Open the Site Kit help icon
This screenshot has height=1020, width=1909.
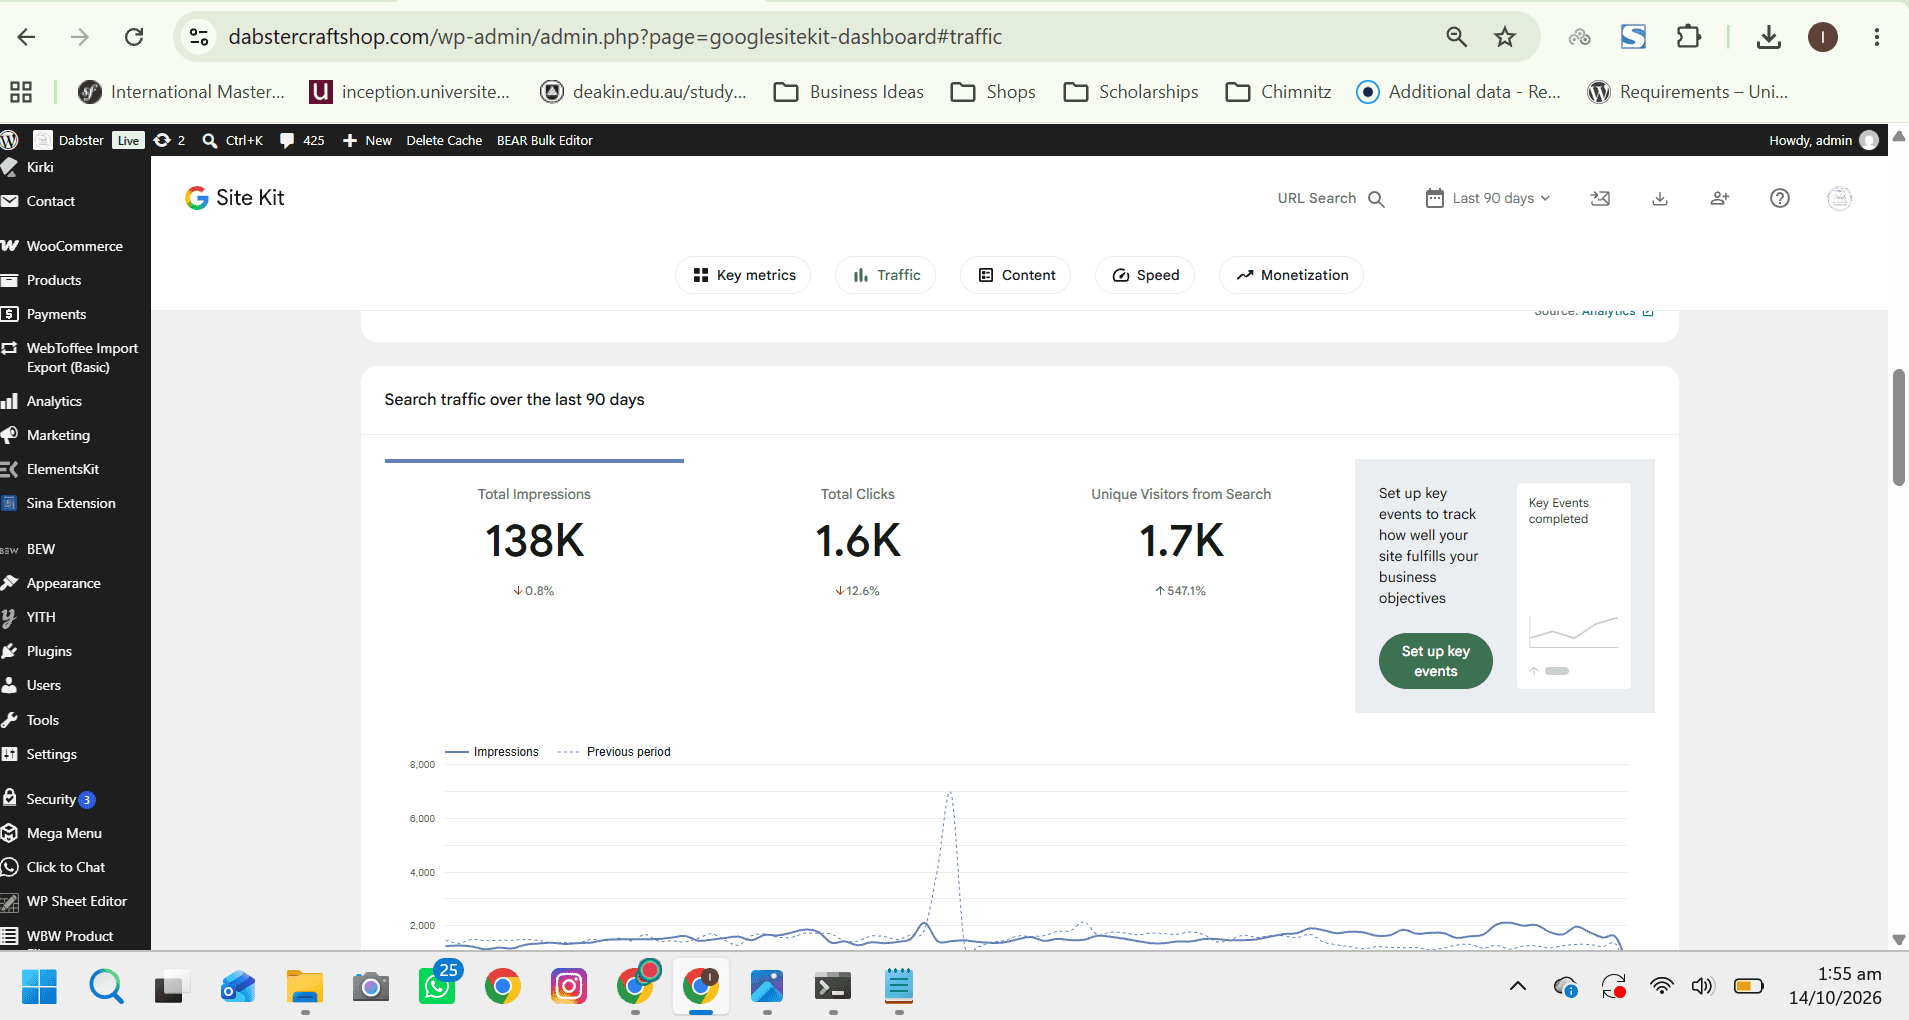click(1779, 198)
